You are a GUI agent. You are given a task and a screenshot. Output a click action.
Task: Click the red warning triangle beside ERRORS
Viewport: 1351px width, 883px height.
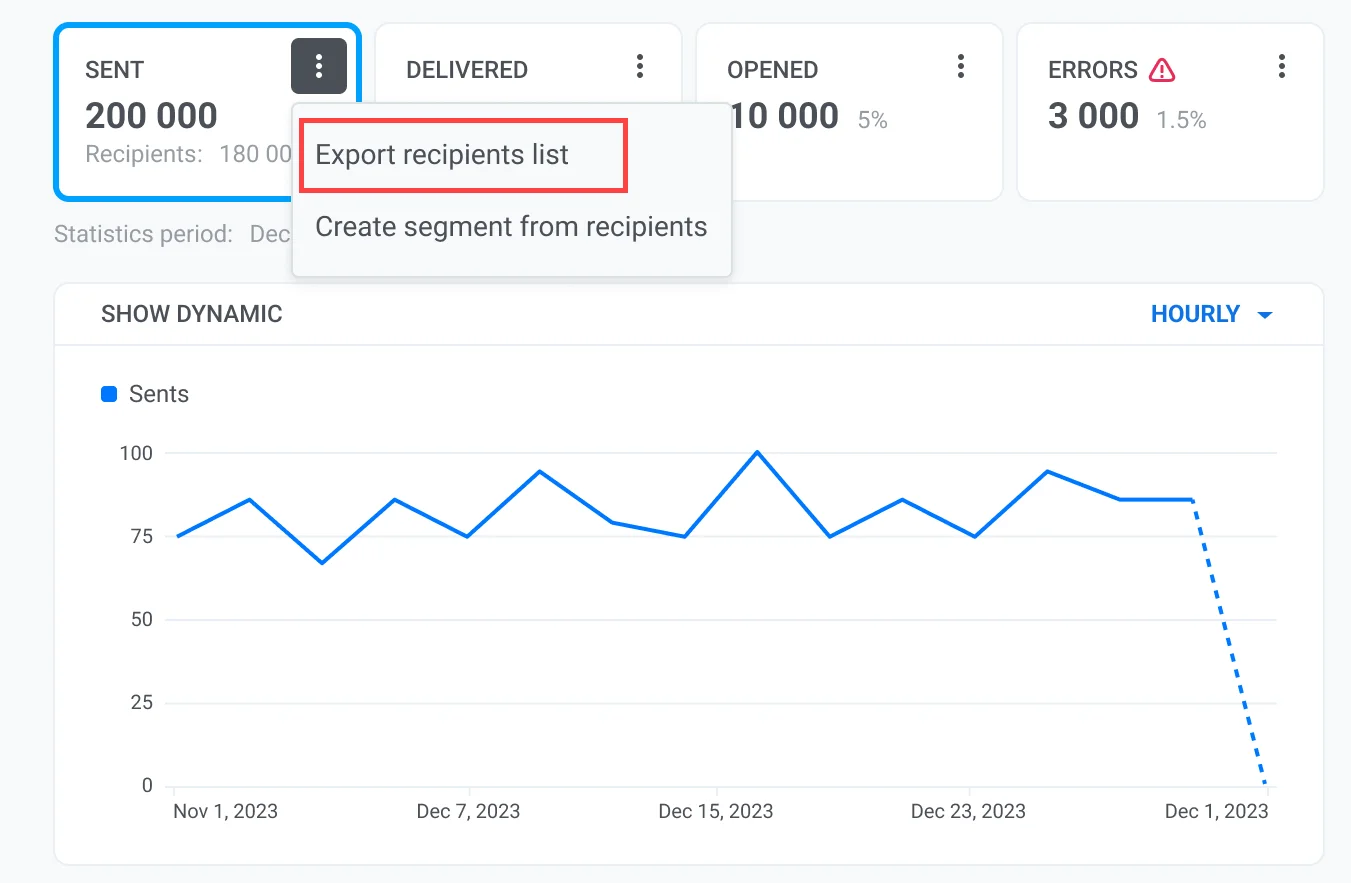[1162, 70]
